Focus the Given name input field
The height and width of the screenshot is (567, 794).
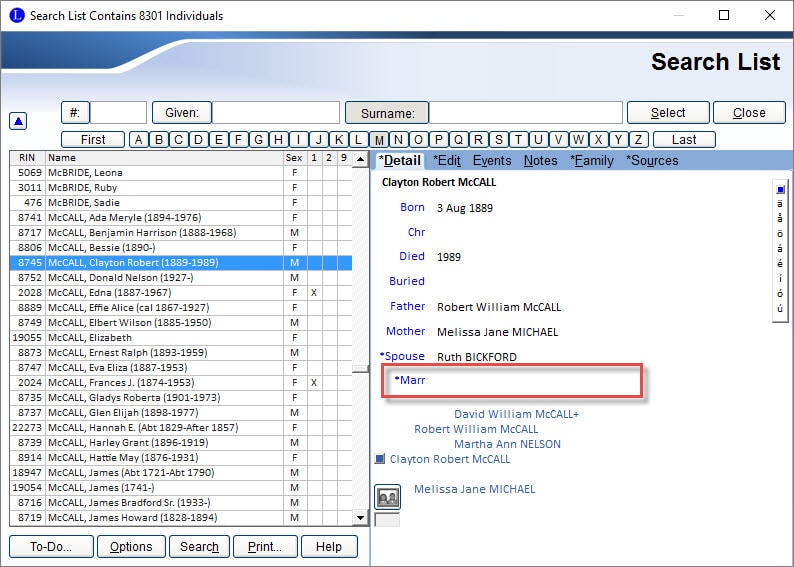click(275, 112)
